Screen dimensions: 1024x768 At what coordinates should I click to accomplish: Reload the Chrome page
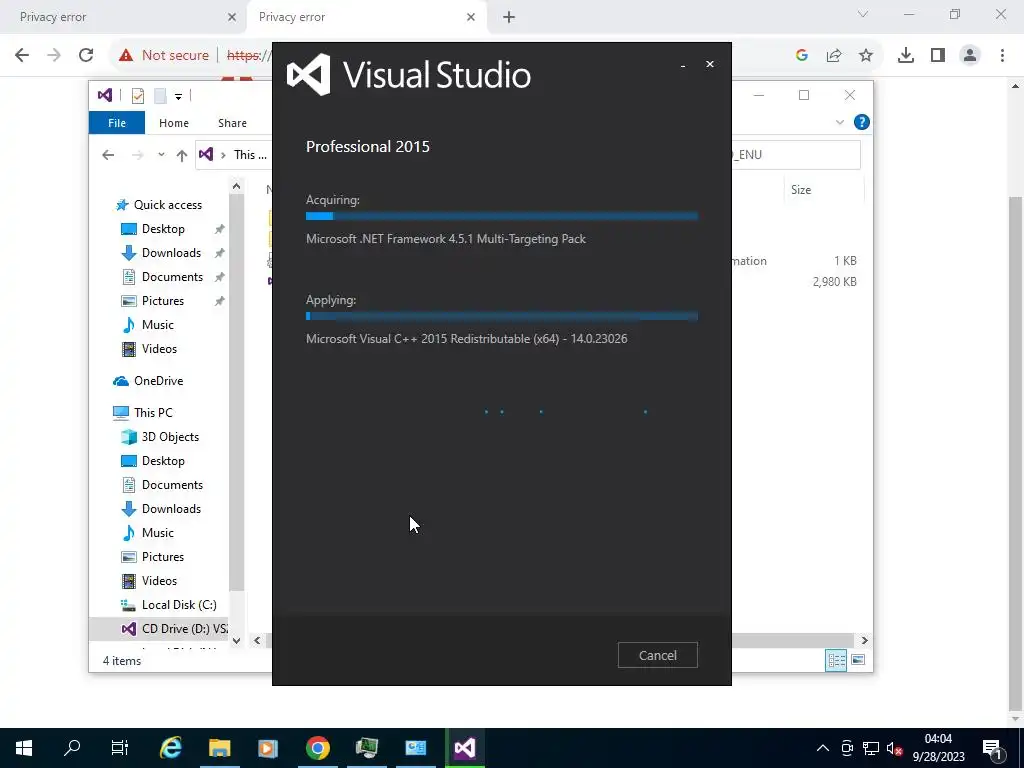(x=86, y=55)
